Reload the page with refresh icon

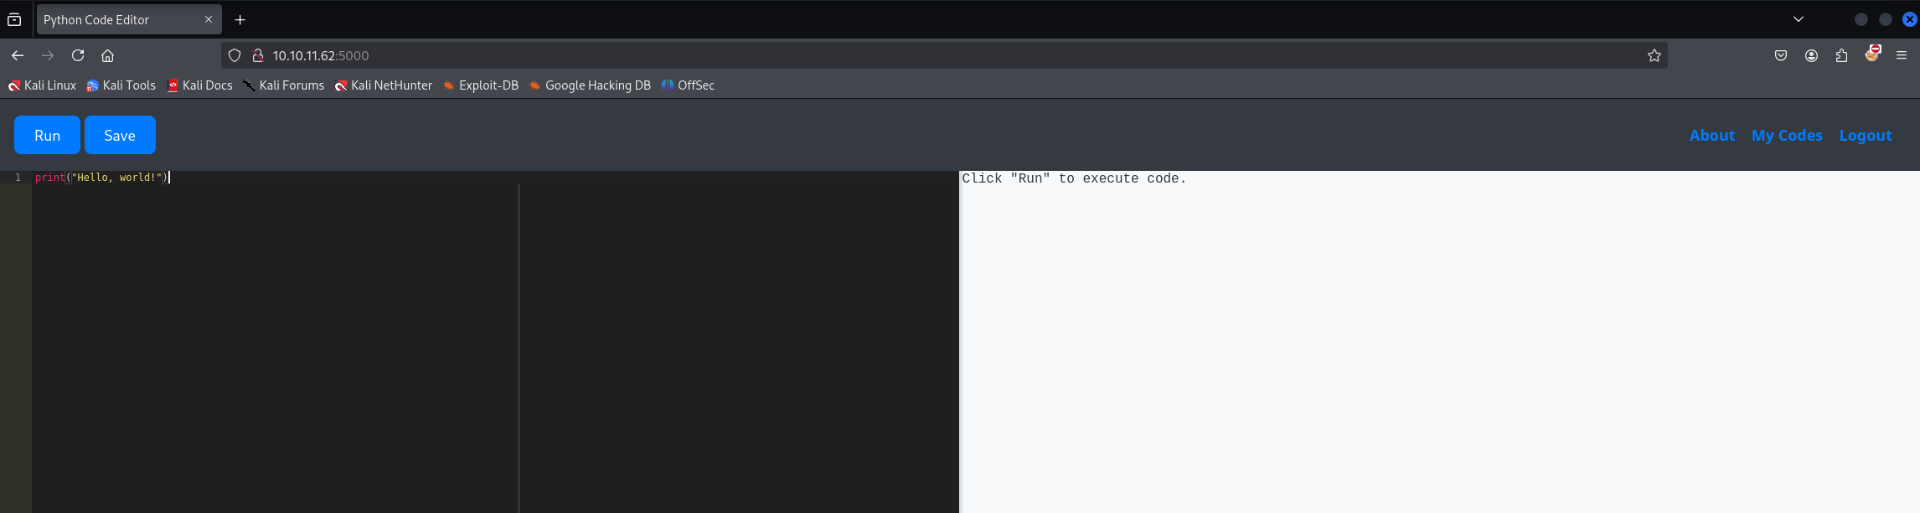[78, 56]
